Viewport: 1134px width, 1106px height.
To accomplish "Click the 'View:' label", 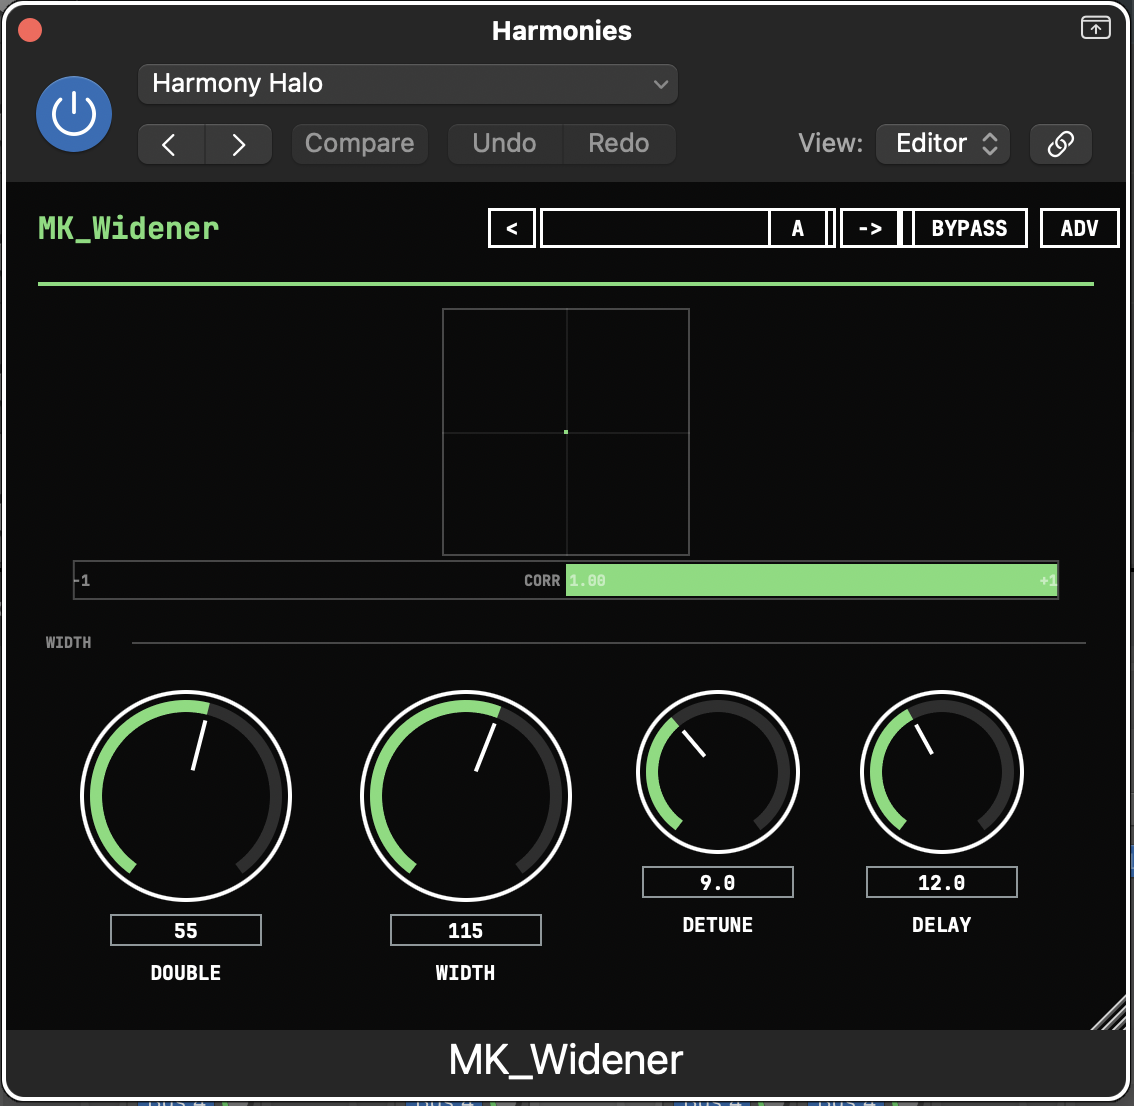I will [830, 143].
